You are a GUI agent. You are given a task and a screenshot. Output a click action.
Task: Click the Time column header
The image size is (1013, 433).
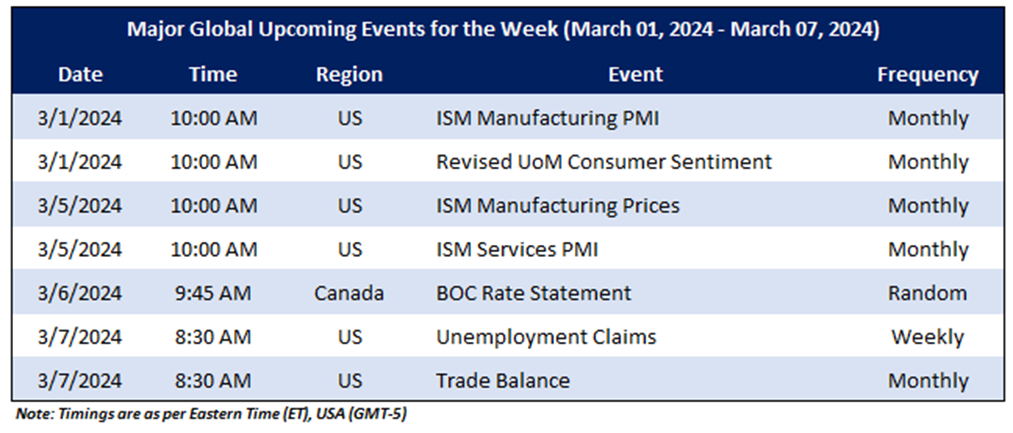(x=213, y=75)
